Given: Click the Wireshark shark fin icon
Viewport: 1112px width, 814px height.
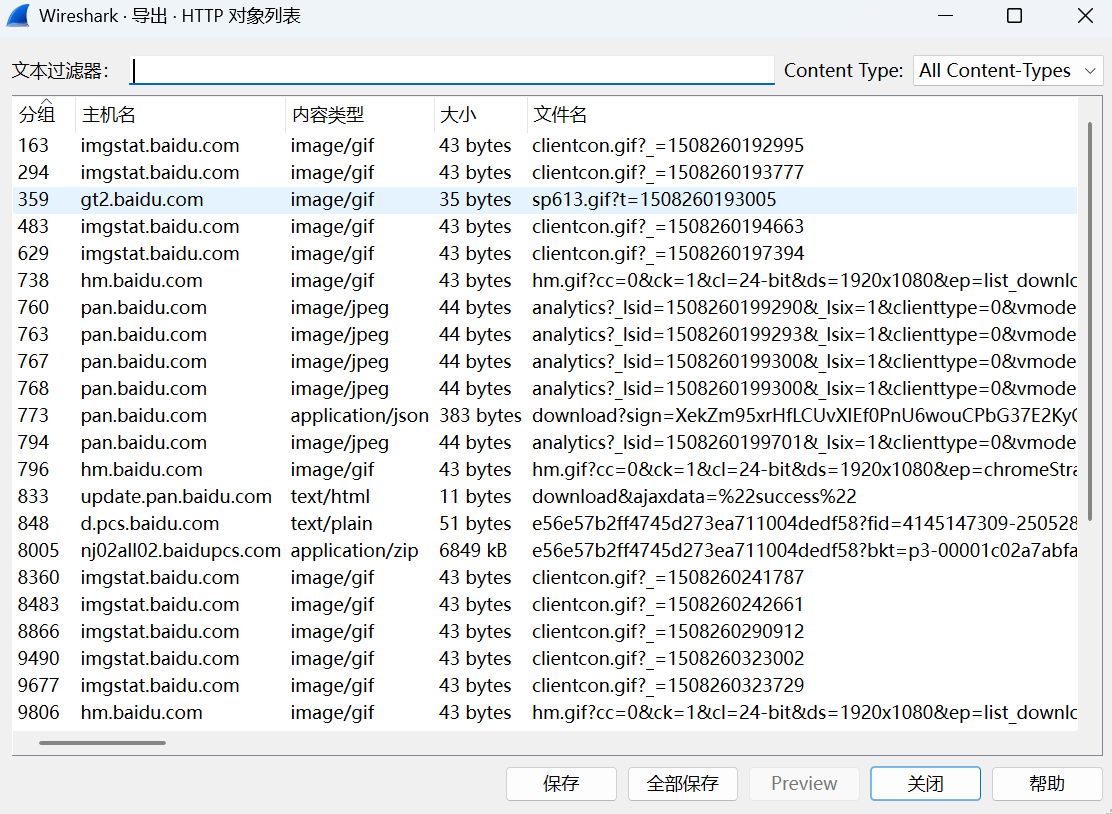Looking at the screenshot, I should point(17,16).
